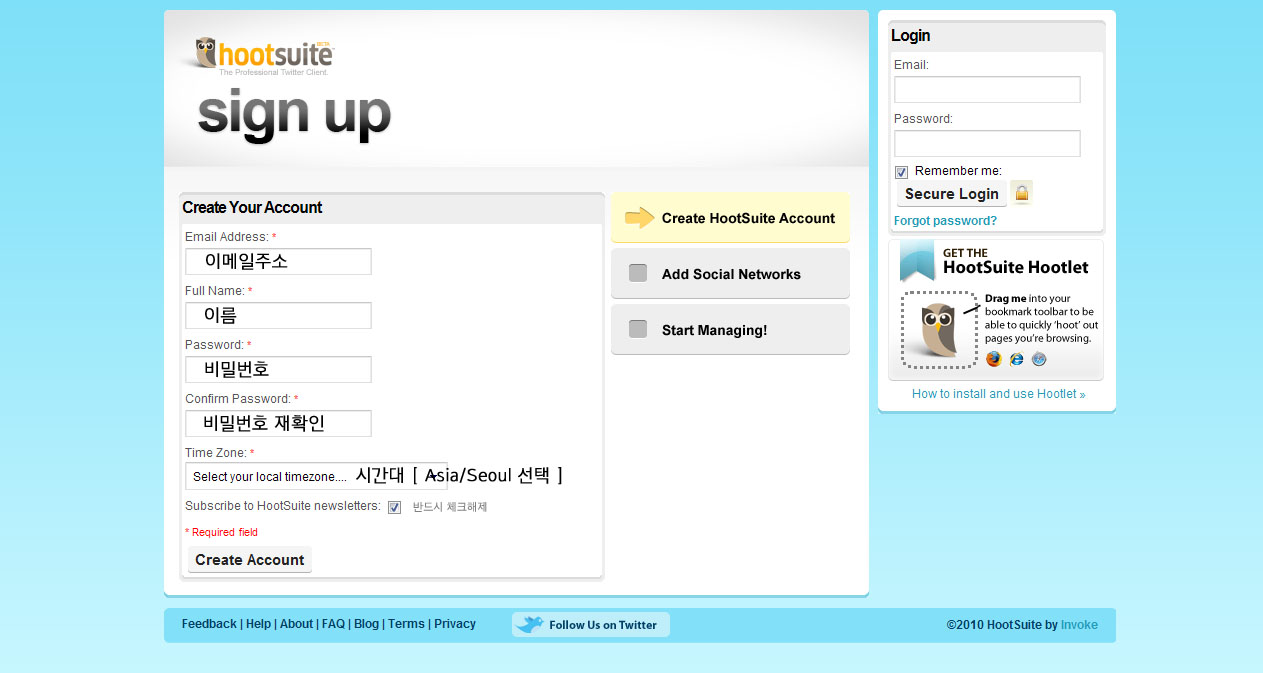Click the Hootlet owl bookmarklet icon
Viewport: 1263px width, 673px height.
pos(939,329)
